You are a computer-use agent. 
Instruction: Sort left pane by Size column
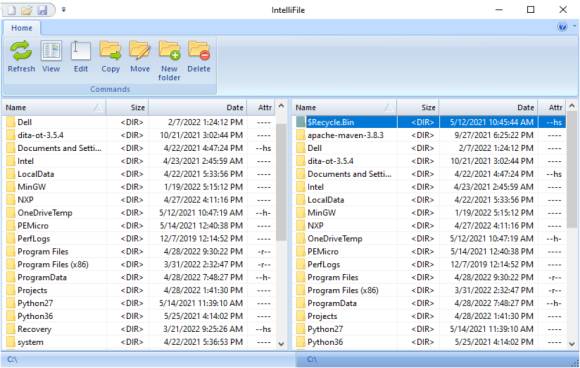point(127,108)
